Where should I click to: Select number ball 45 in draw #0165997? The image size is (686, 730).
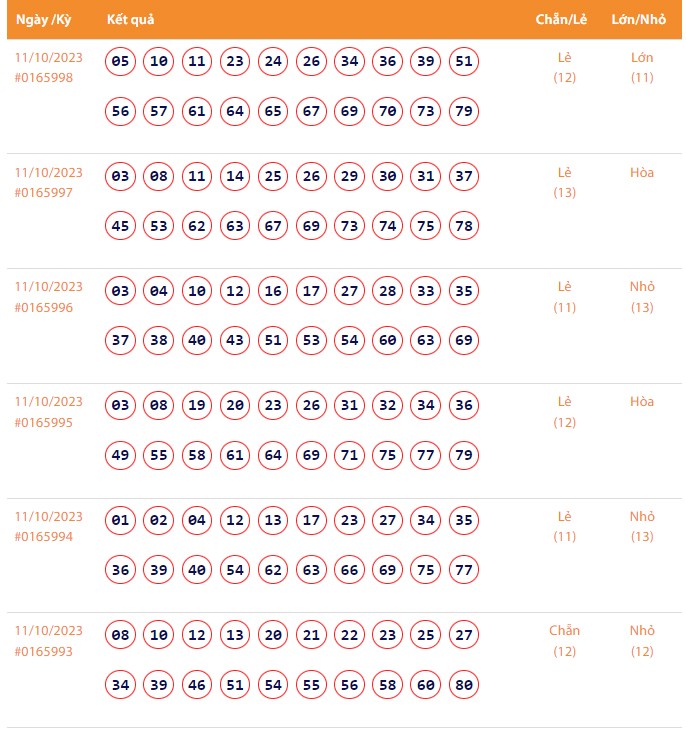(121, 226)
